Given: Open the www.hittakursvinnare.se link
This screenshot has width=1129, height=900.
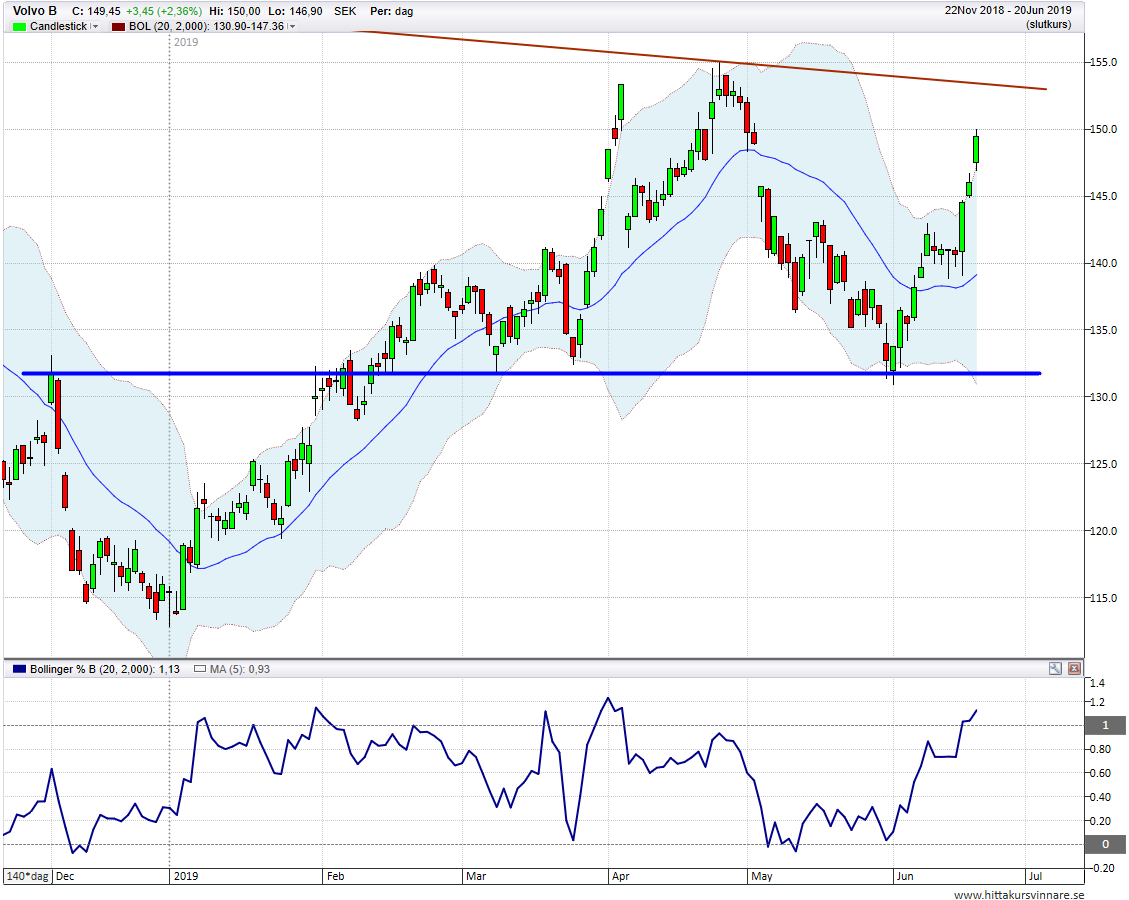Looking at the screenshot, I should [1019, 894].
